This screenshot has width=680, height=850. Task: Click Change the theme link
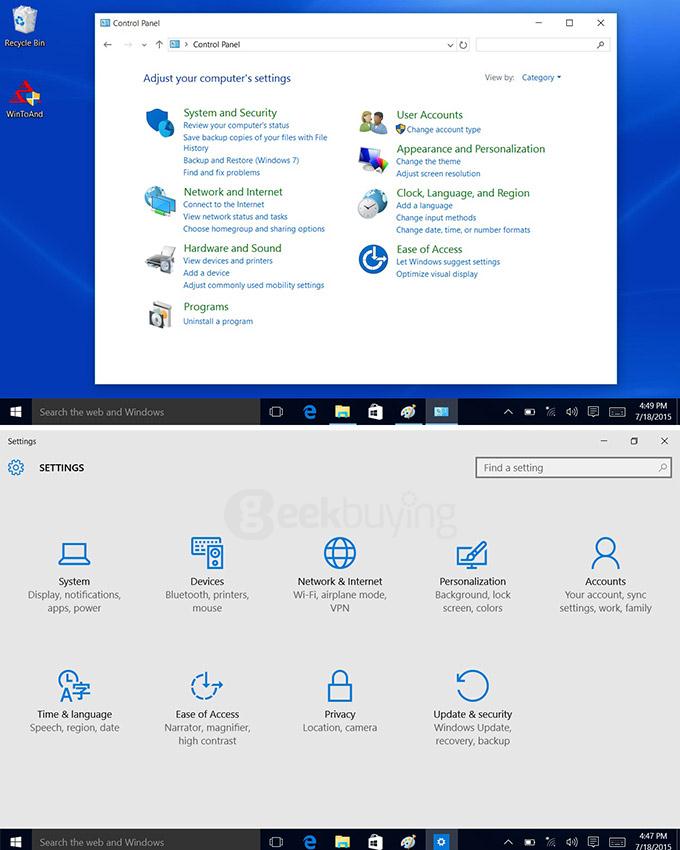(428, 162)
